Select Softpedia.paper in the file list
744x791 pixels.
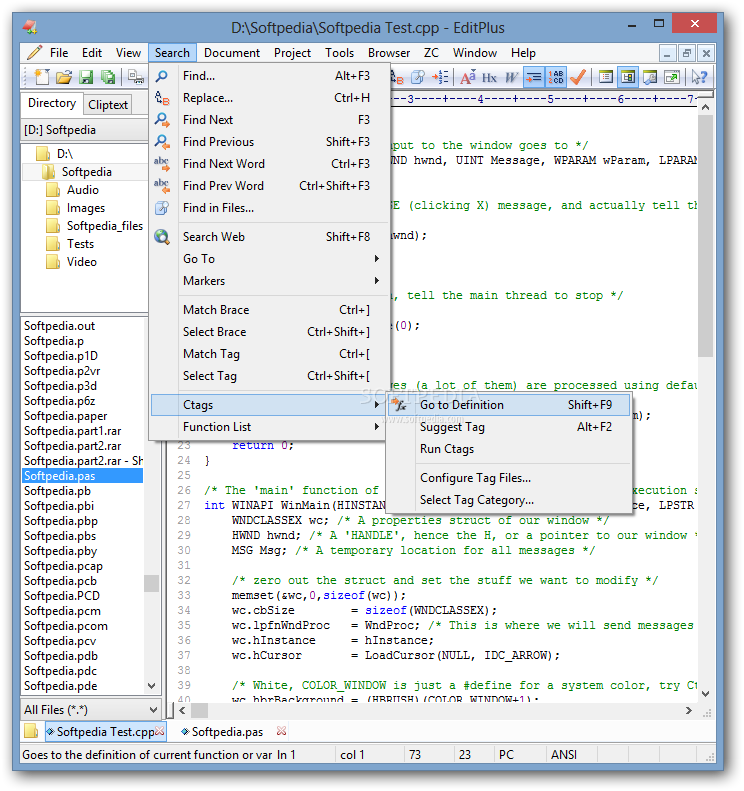(x=66, y=416)
